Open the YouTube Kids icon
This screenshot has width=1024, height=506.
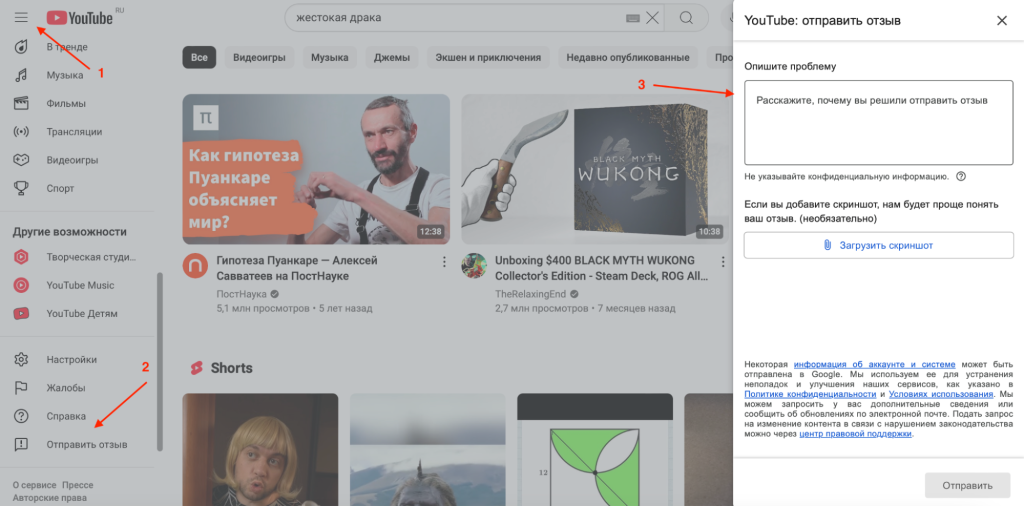[21, 313]
